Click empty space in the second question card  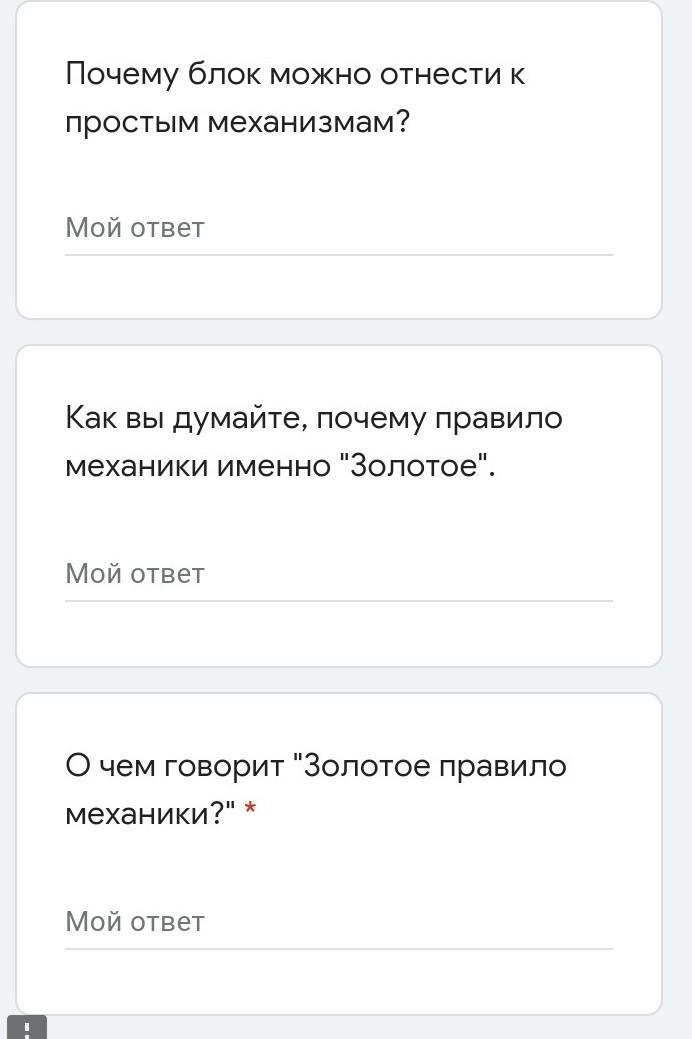pos(339,636)
